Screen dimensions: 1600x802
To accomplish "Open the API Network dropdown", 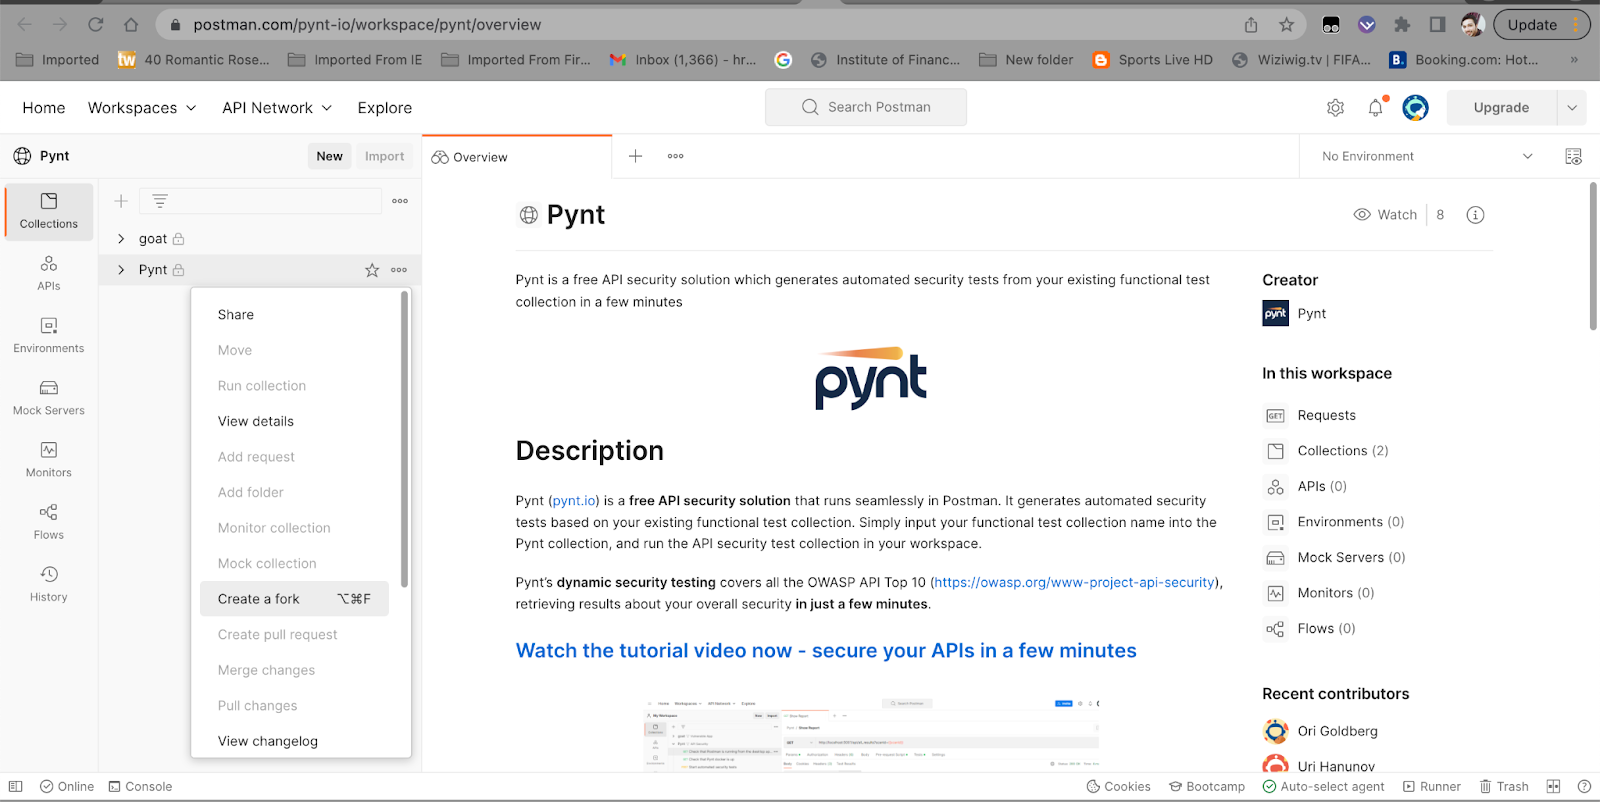I will tap(277, 108).
